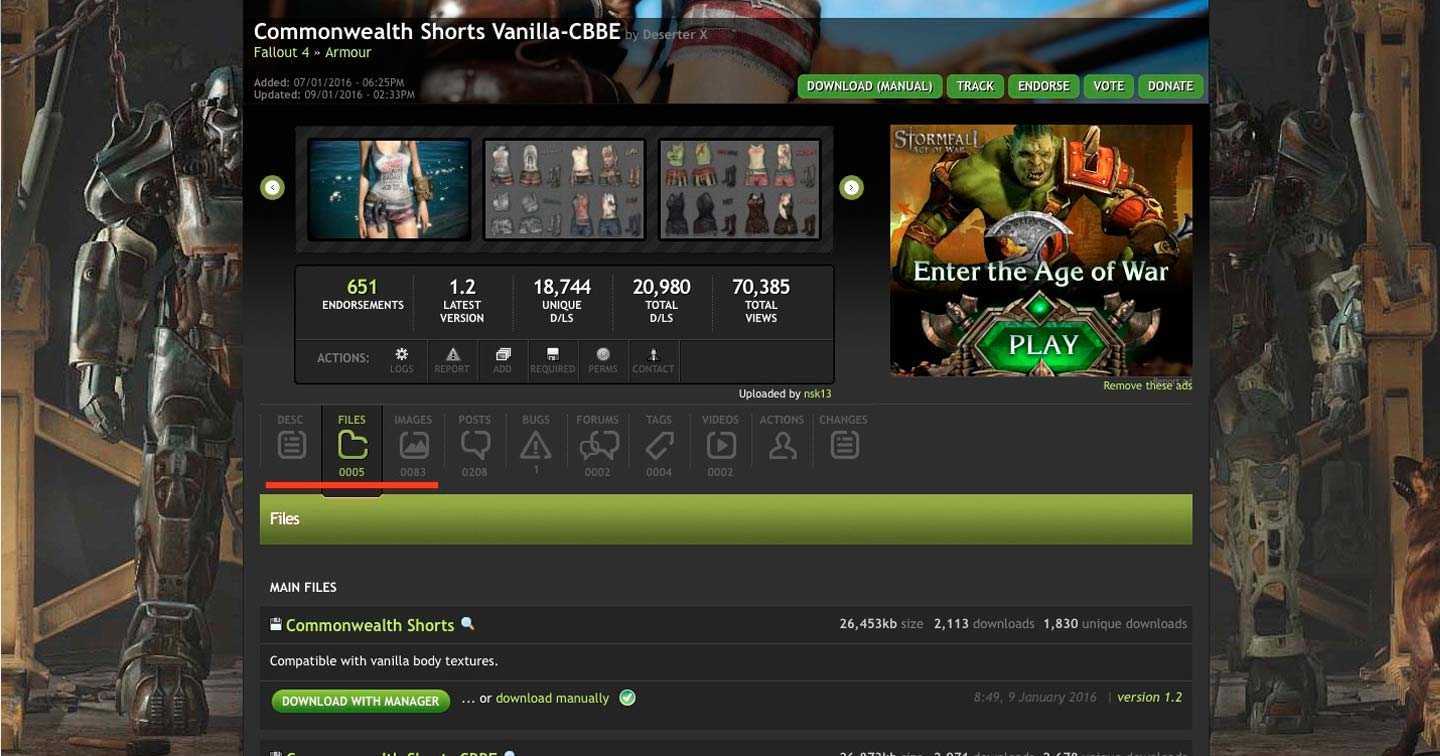Screen dimensions: 1440x756
Task: Click the Fallout 4 breadcrumb link
Action: tap(281, 52)
